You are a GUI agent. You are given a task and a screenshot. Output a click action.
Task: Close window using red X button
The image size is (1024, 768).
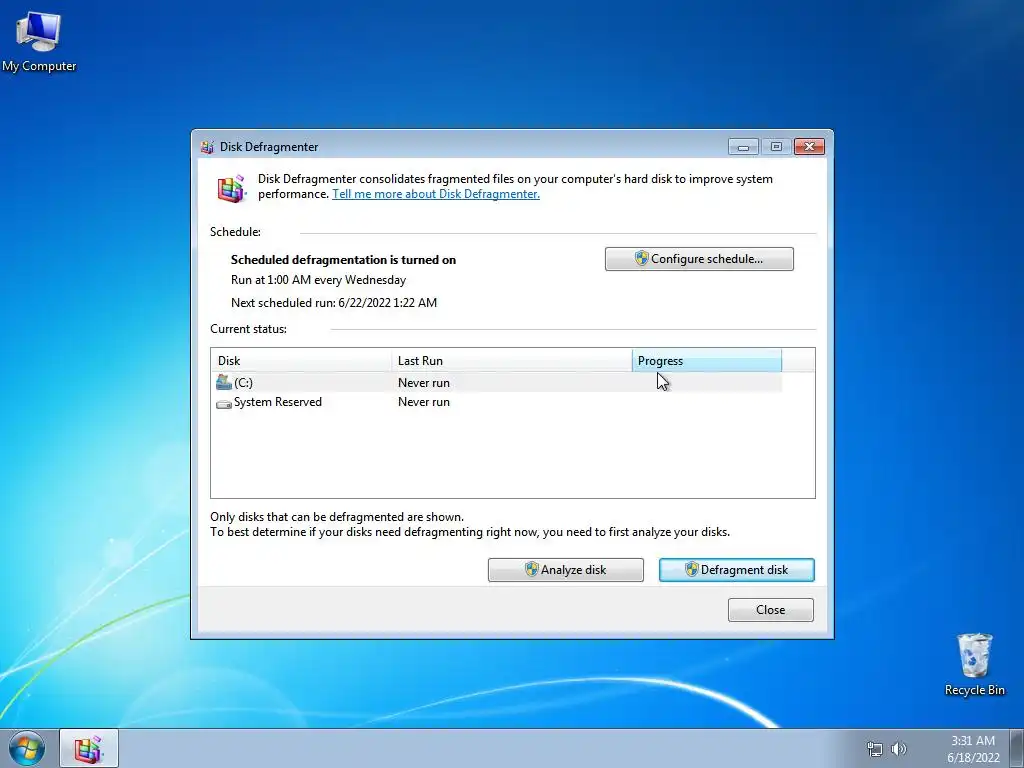809,147
